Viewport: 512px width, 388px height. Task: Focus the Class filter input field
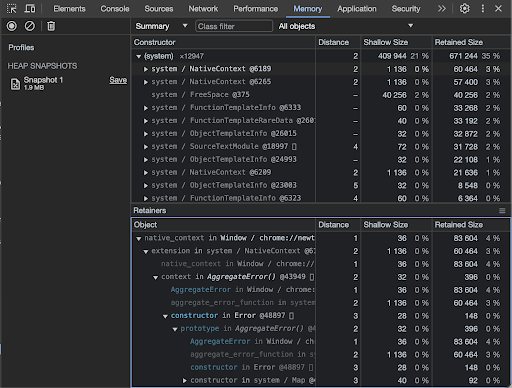pos(234,26)
